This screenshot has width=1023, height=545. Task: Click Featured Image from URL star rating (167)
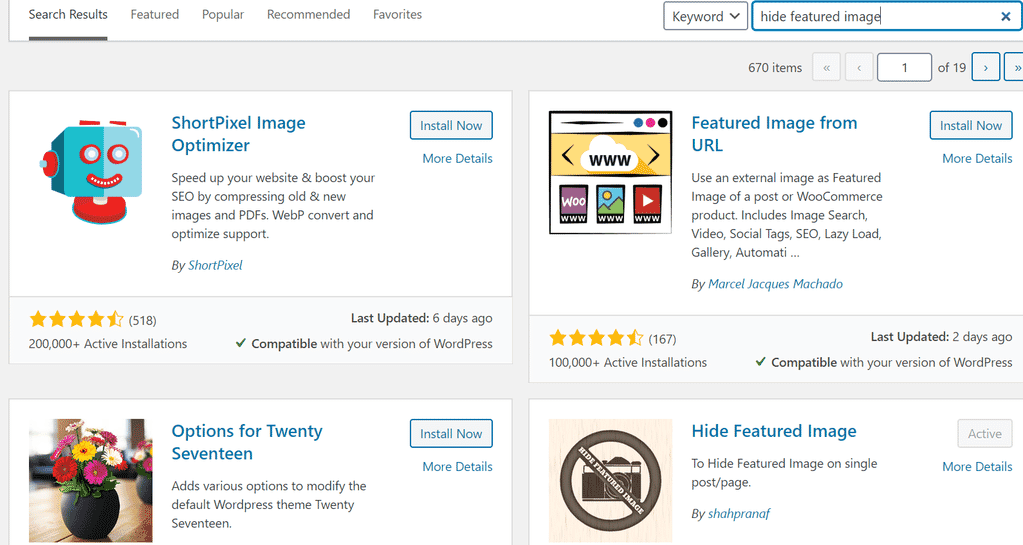tap(613, 338)
